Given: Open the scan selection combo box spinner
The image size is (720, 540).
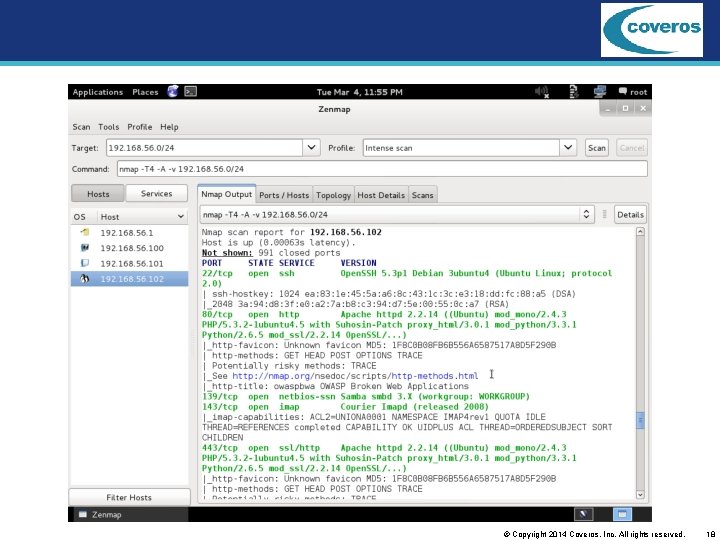Looking at the screenshot, I should click(586, 214).
